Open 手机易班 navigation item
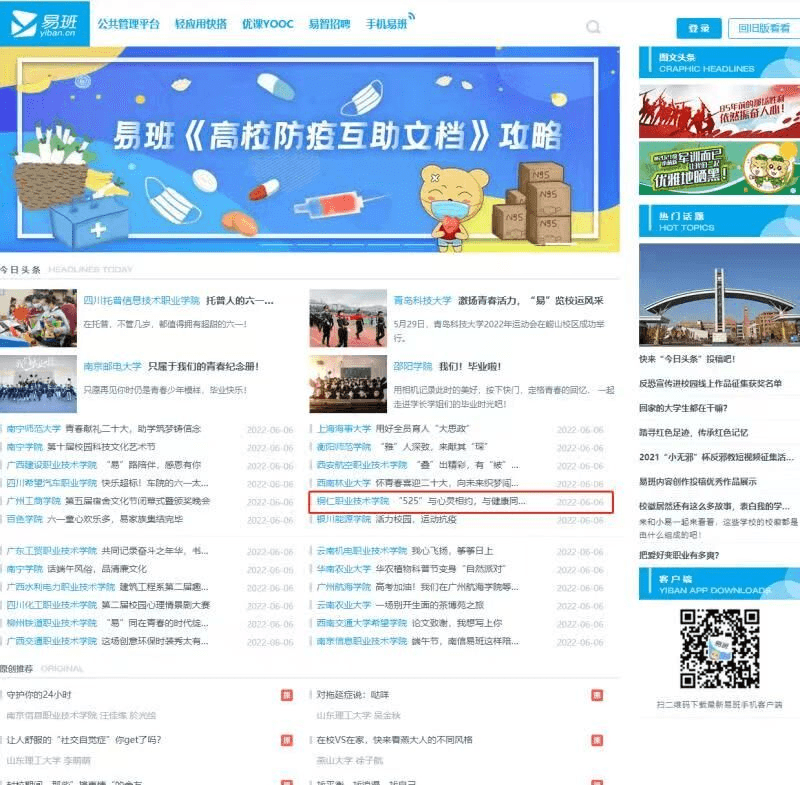 point(388,25)
